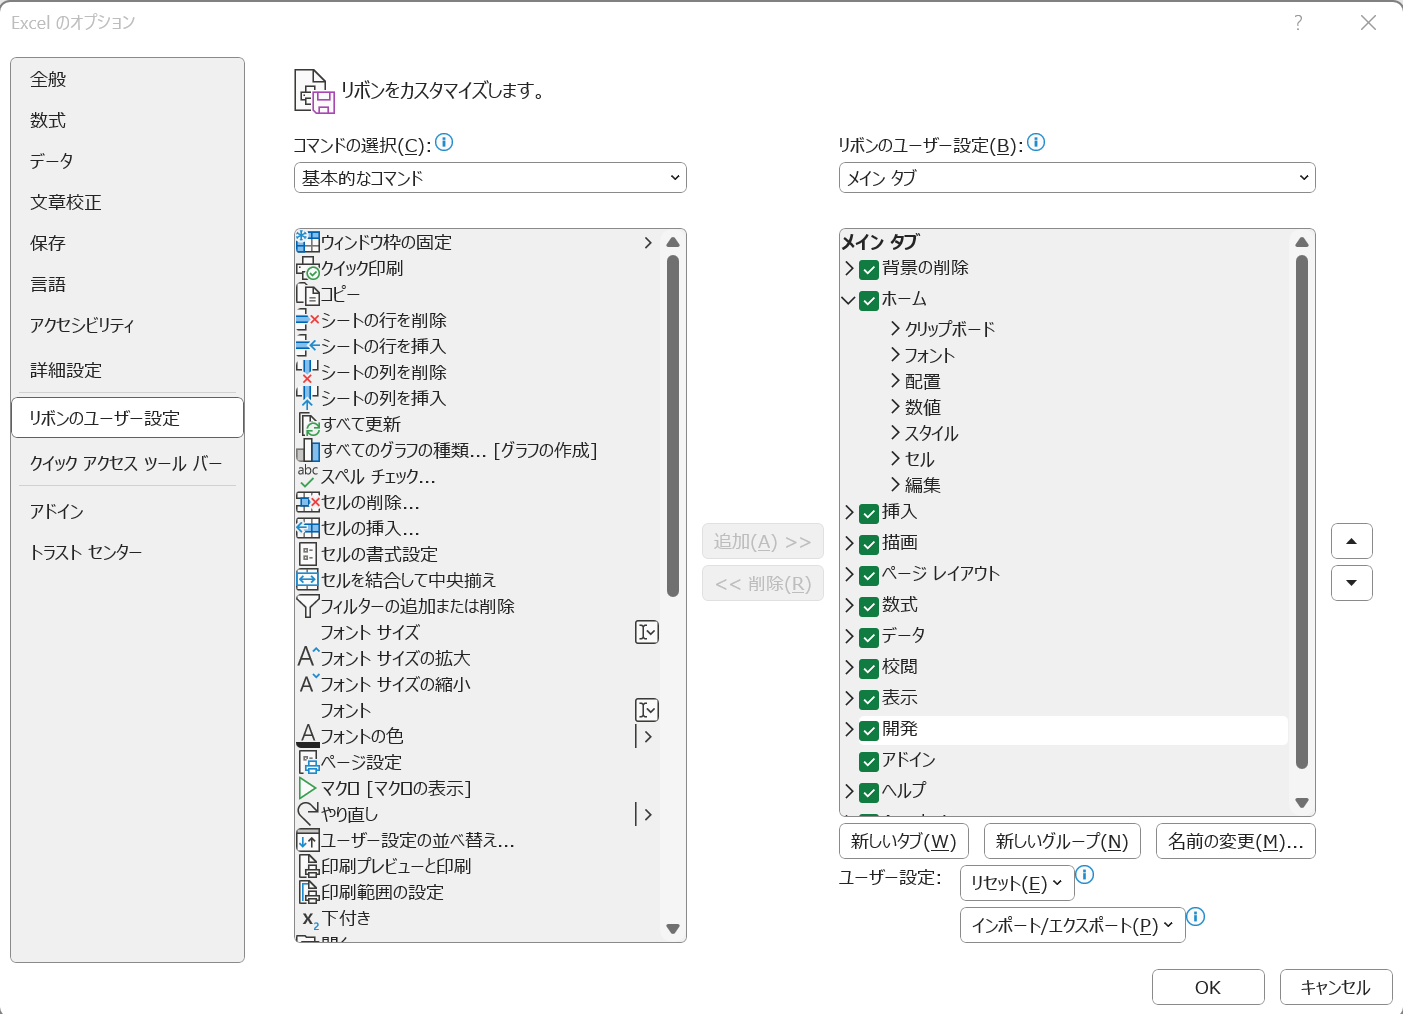Switch to 詳細設定 options category
This screenshot has height=1014, width=1403.
(127, 370)
